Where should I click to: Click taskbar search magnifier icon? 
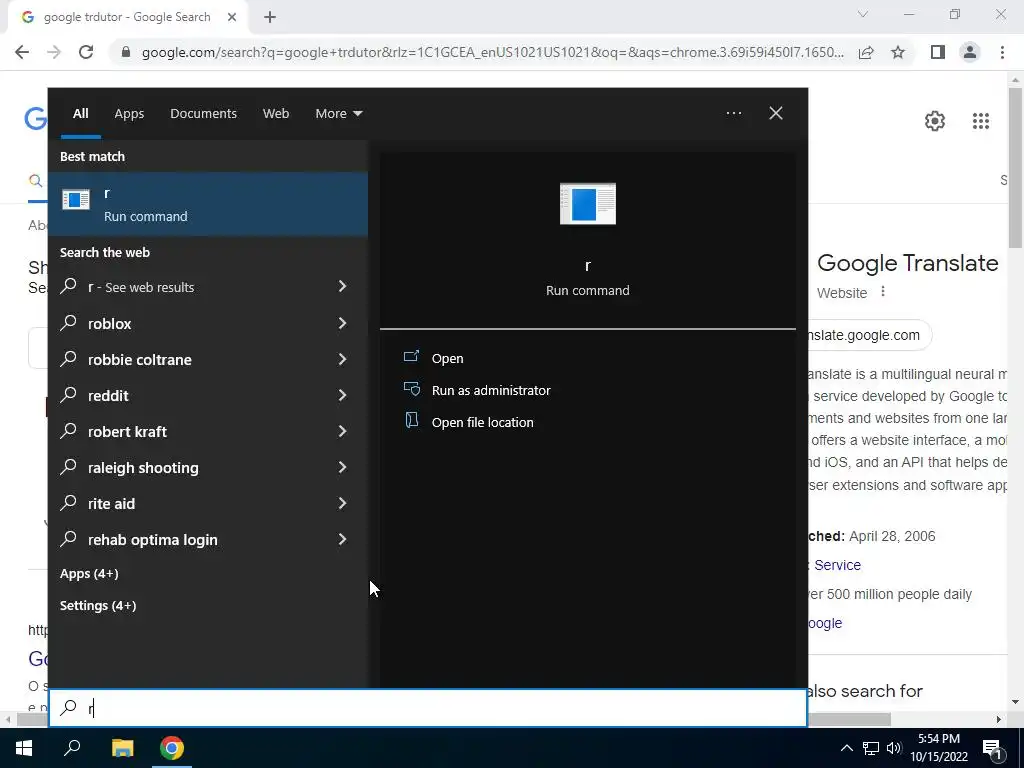[72, 748]
